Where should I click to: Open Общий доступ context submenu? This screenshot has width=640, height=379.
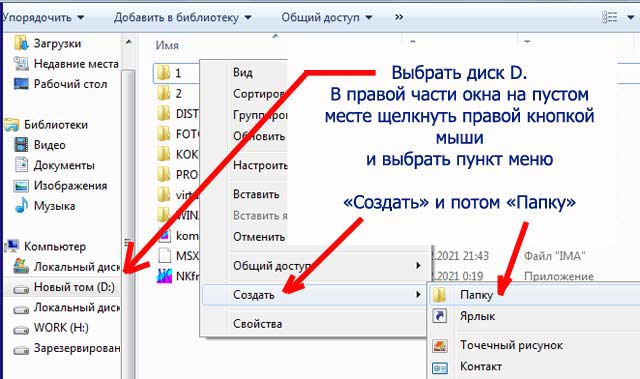316,266
